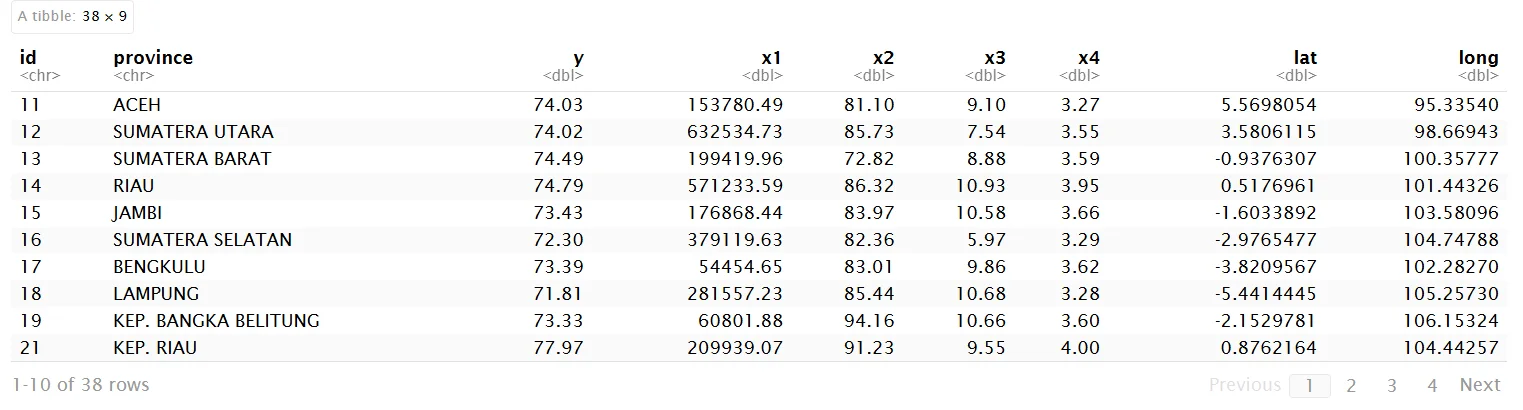
Task: Select the BENGKULU x1 value 54454.65
Action: coord(742,267)
